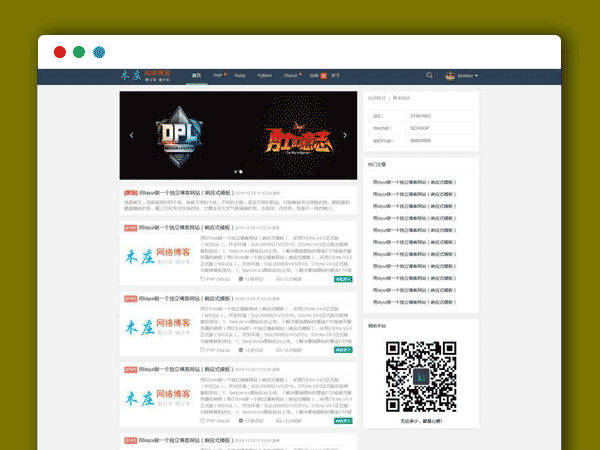Viewport: 600px width, 450px height.
Task: Switch to the first sidebar statistics tab
Action: (377, 98)
